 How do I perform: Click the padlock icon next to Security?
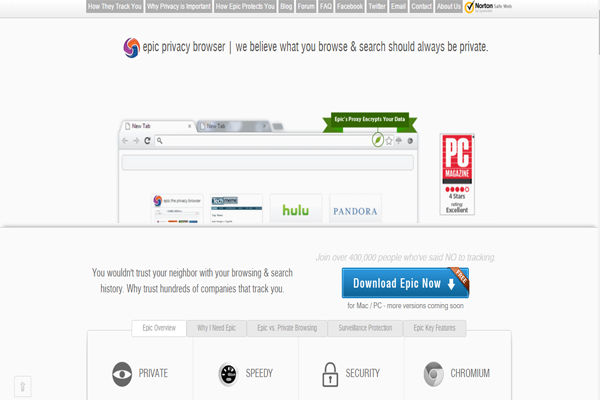coord(330,374)
